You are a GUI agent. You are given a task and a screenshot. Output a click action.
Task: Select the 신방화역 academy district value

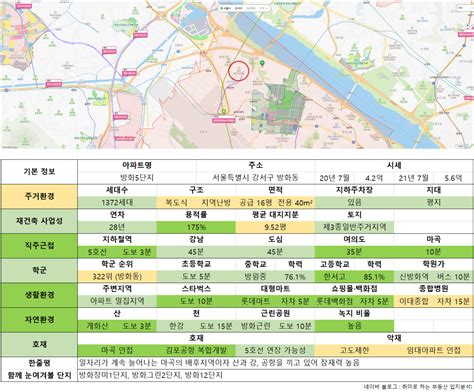tap(414, 276)
